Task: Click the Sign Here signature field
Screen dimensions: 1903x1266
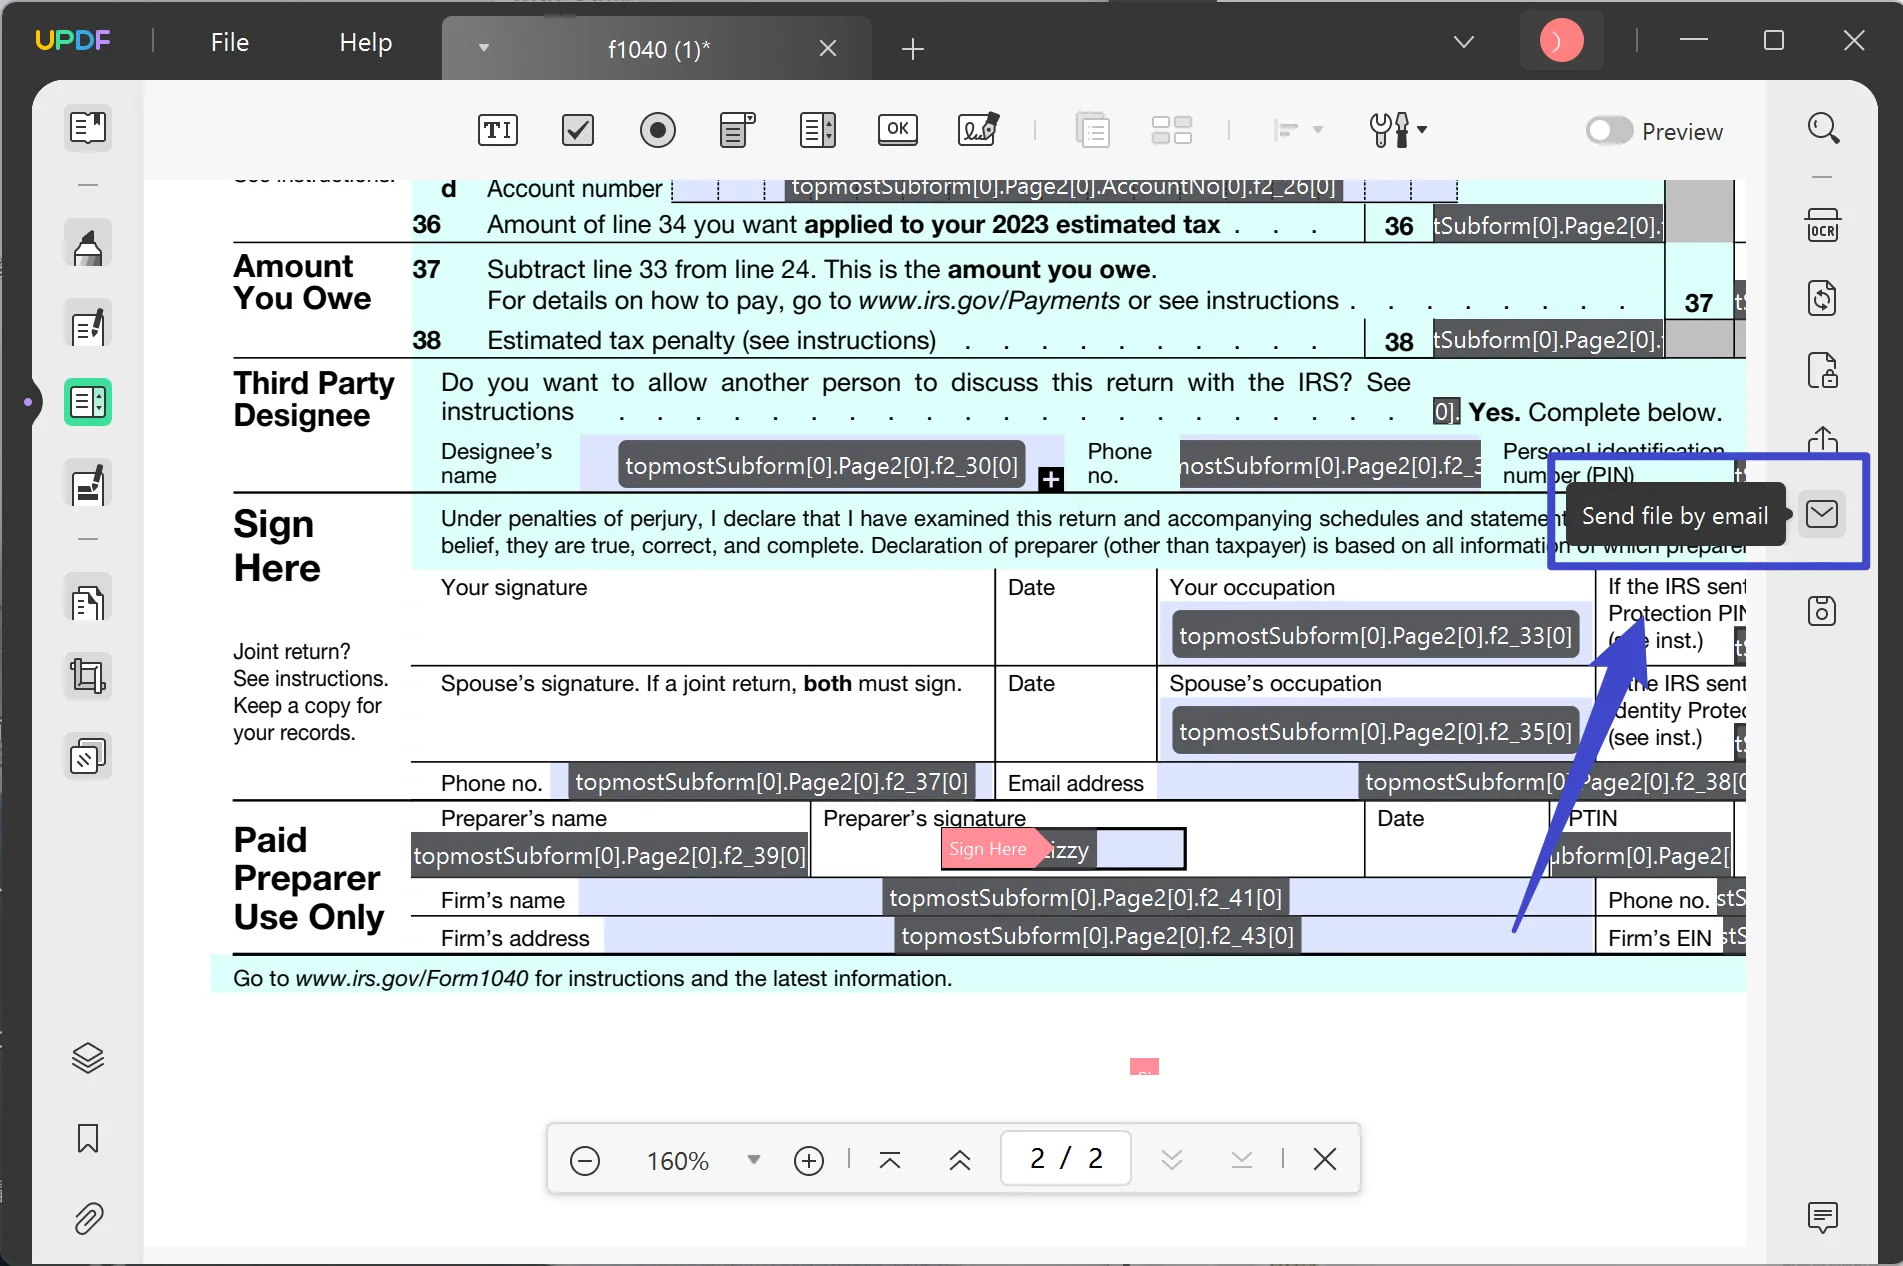Action: point(1064,849)
